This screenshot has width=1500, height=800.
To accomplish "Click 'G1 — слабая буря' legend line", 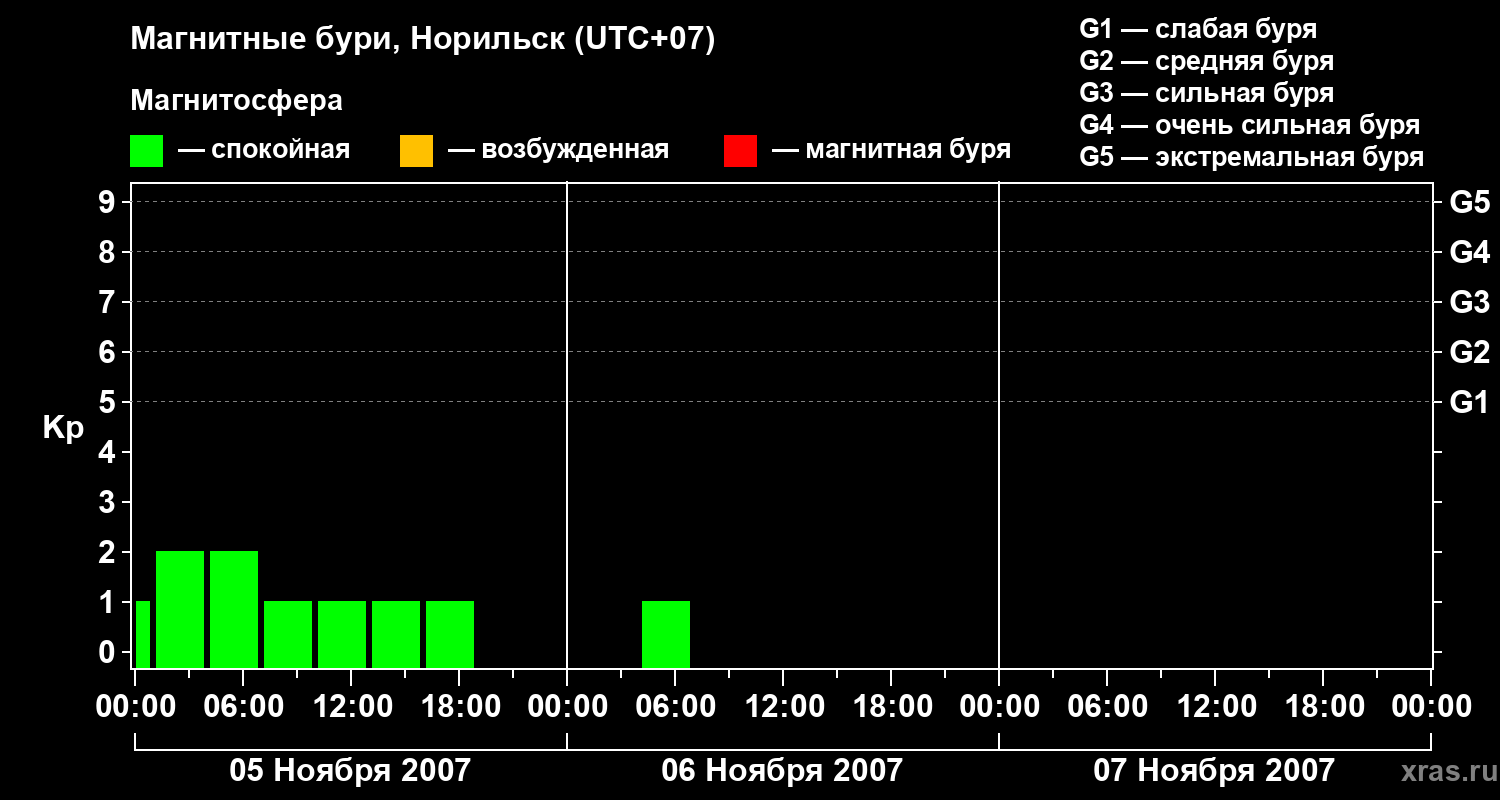I will pyautogui.click(x=1198, y=29).
